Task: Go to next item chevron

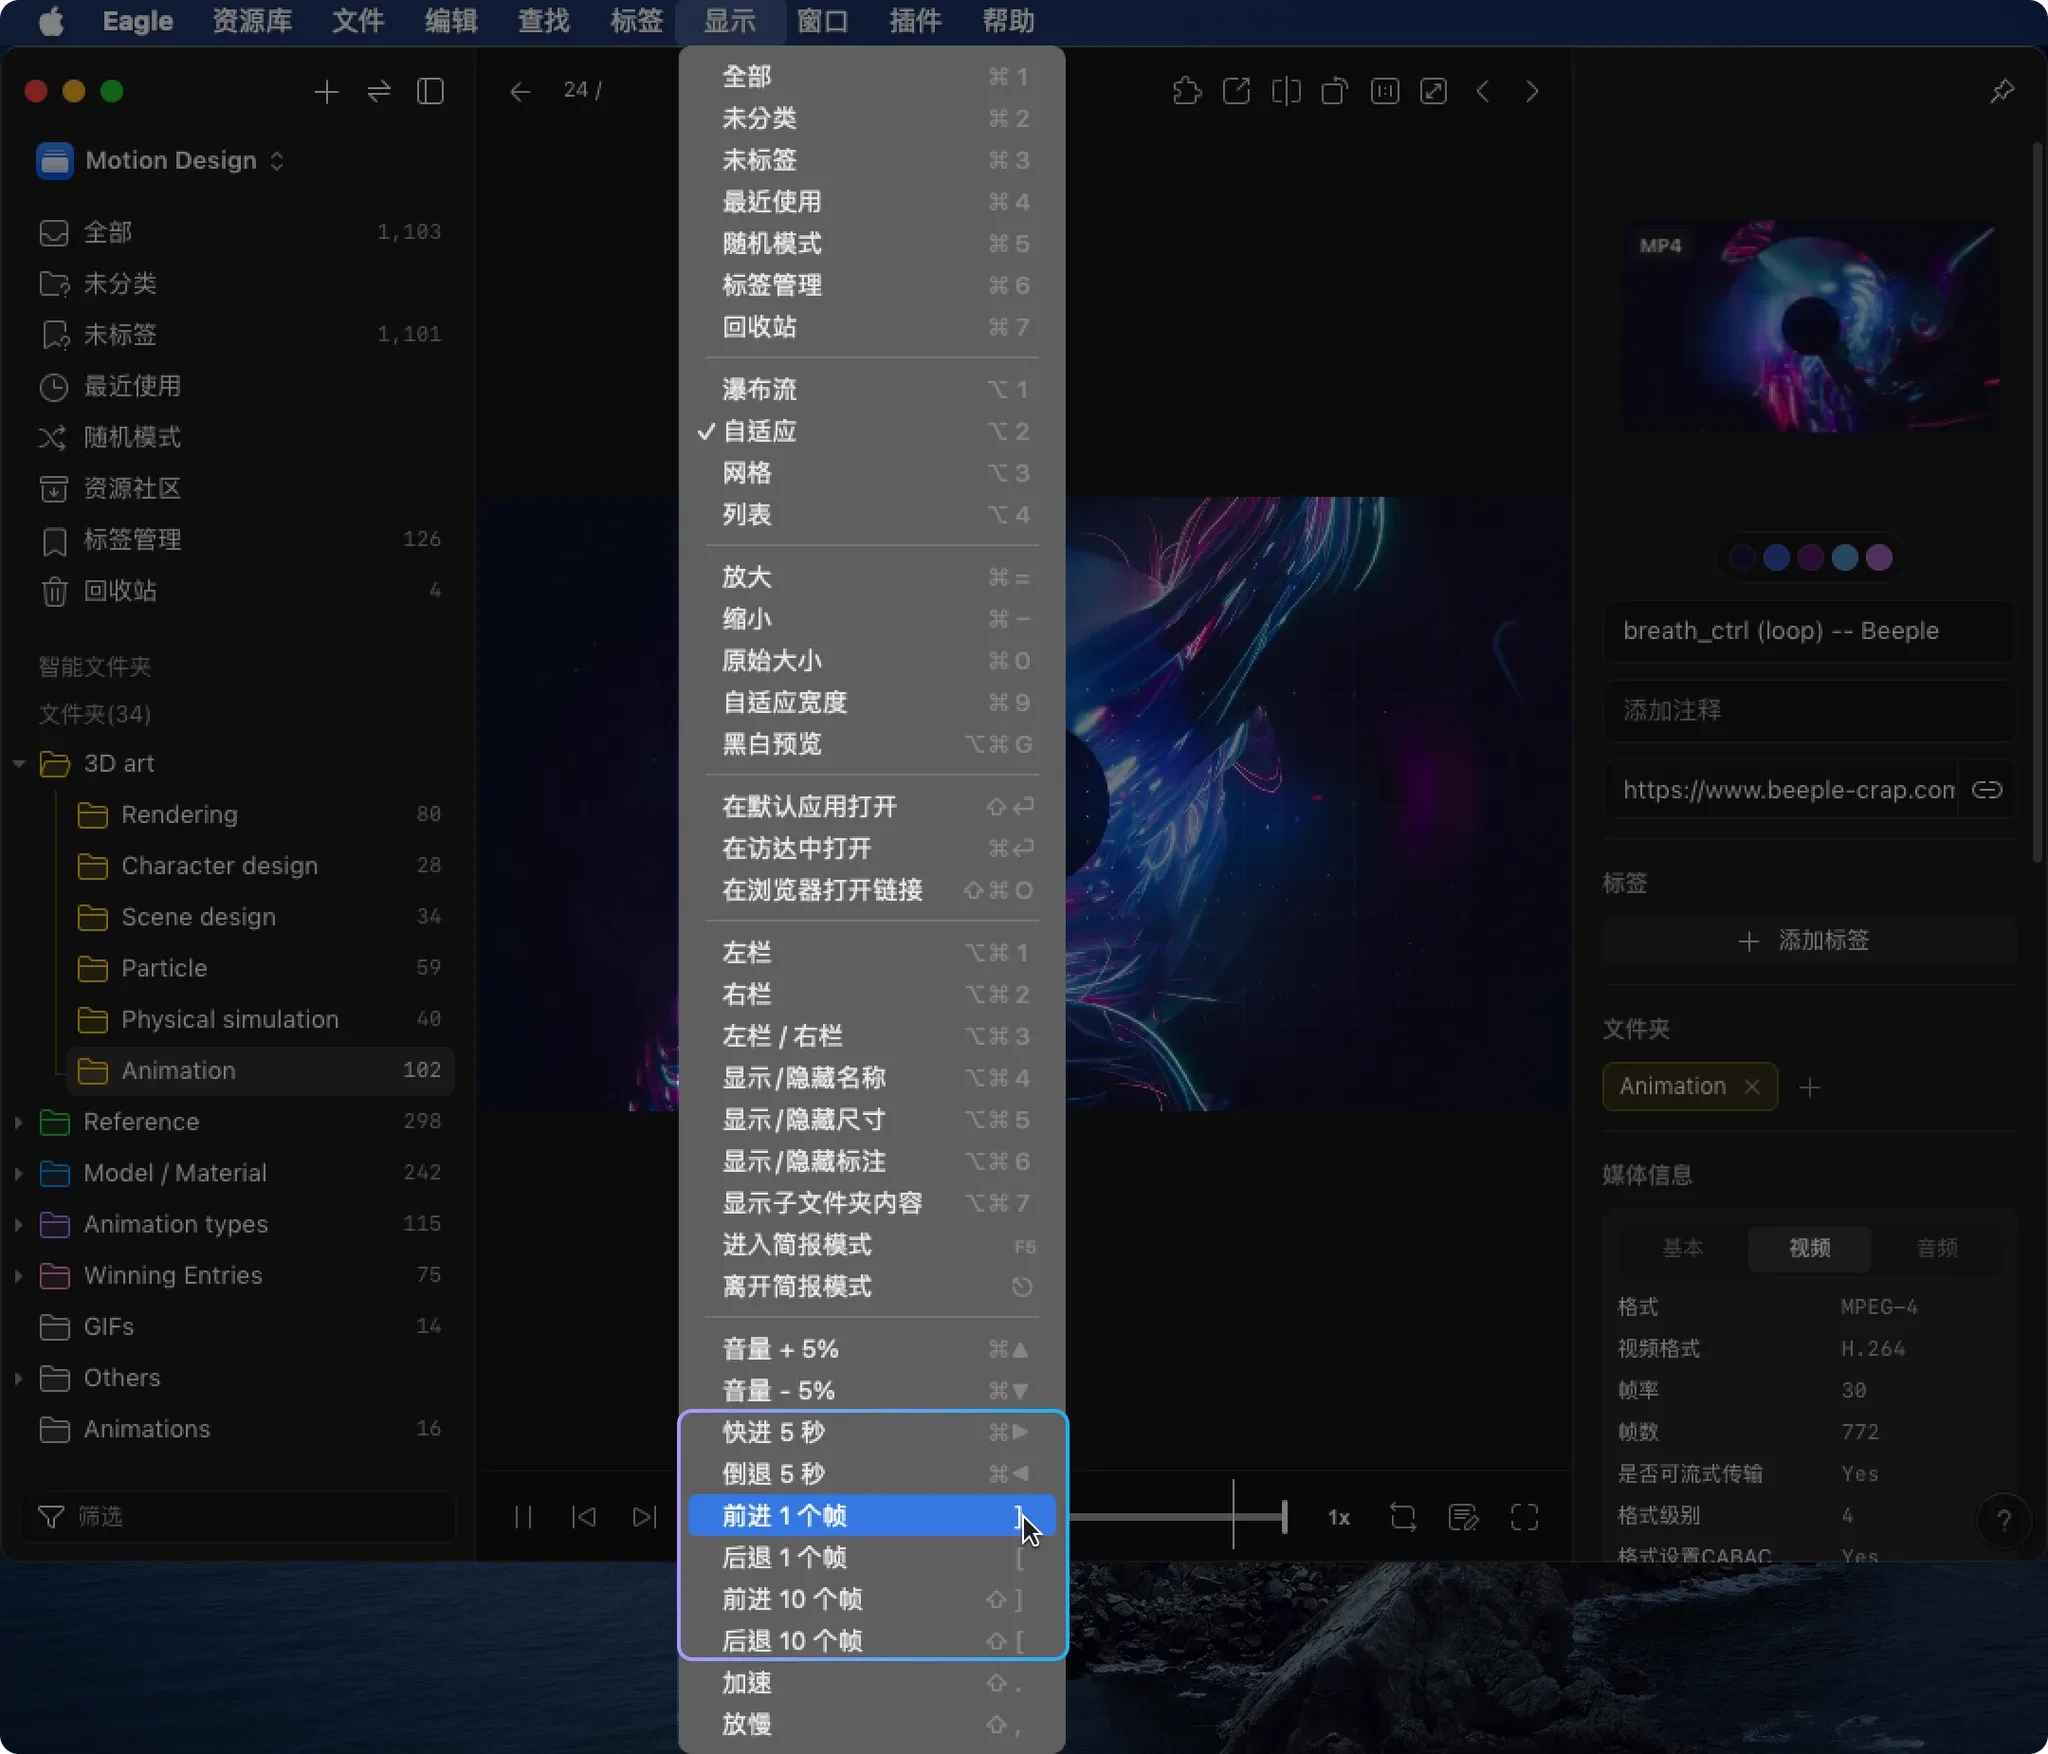Action: point(1532,92)
